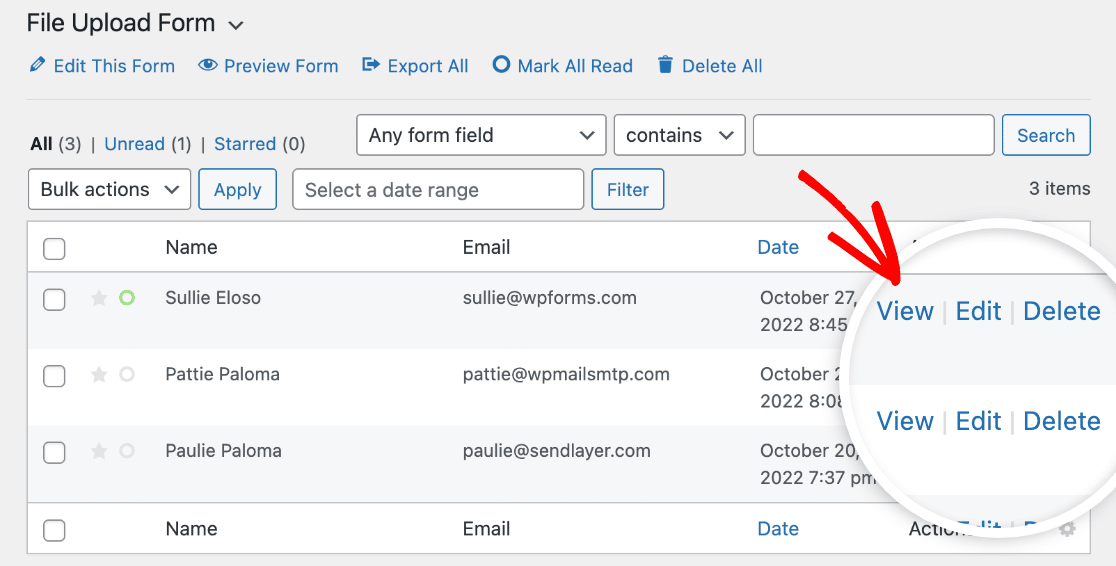Star the Paulie Paloma entry
The height and width of the screenshot is (566, 1116).
(99, 451)
